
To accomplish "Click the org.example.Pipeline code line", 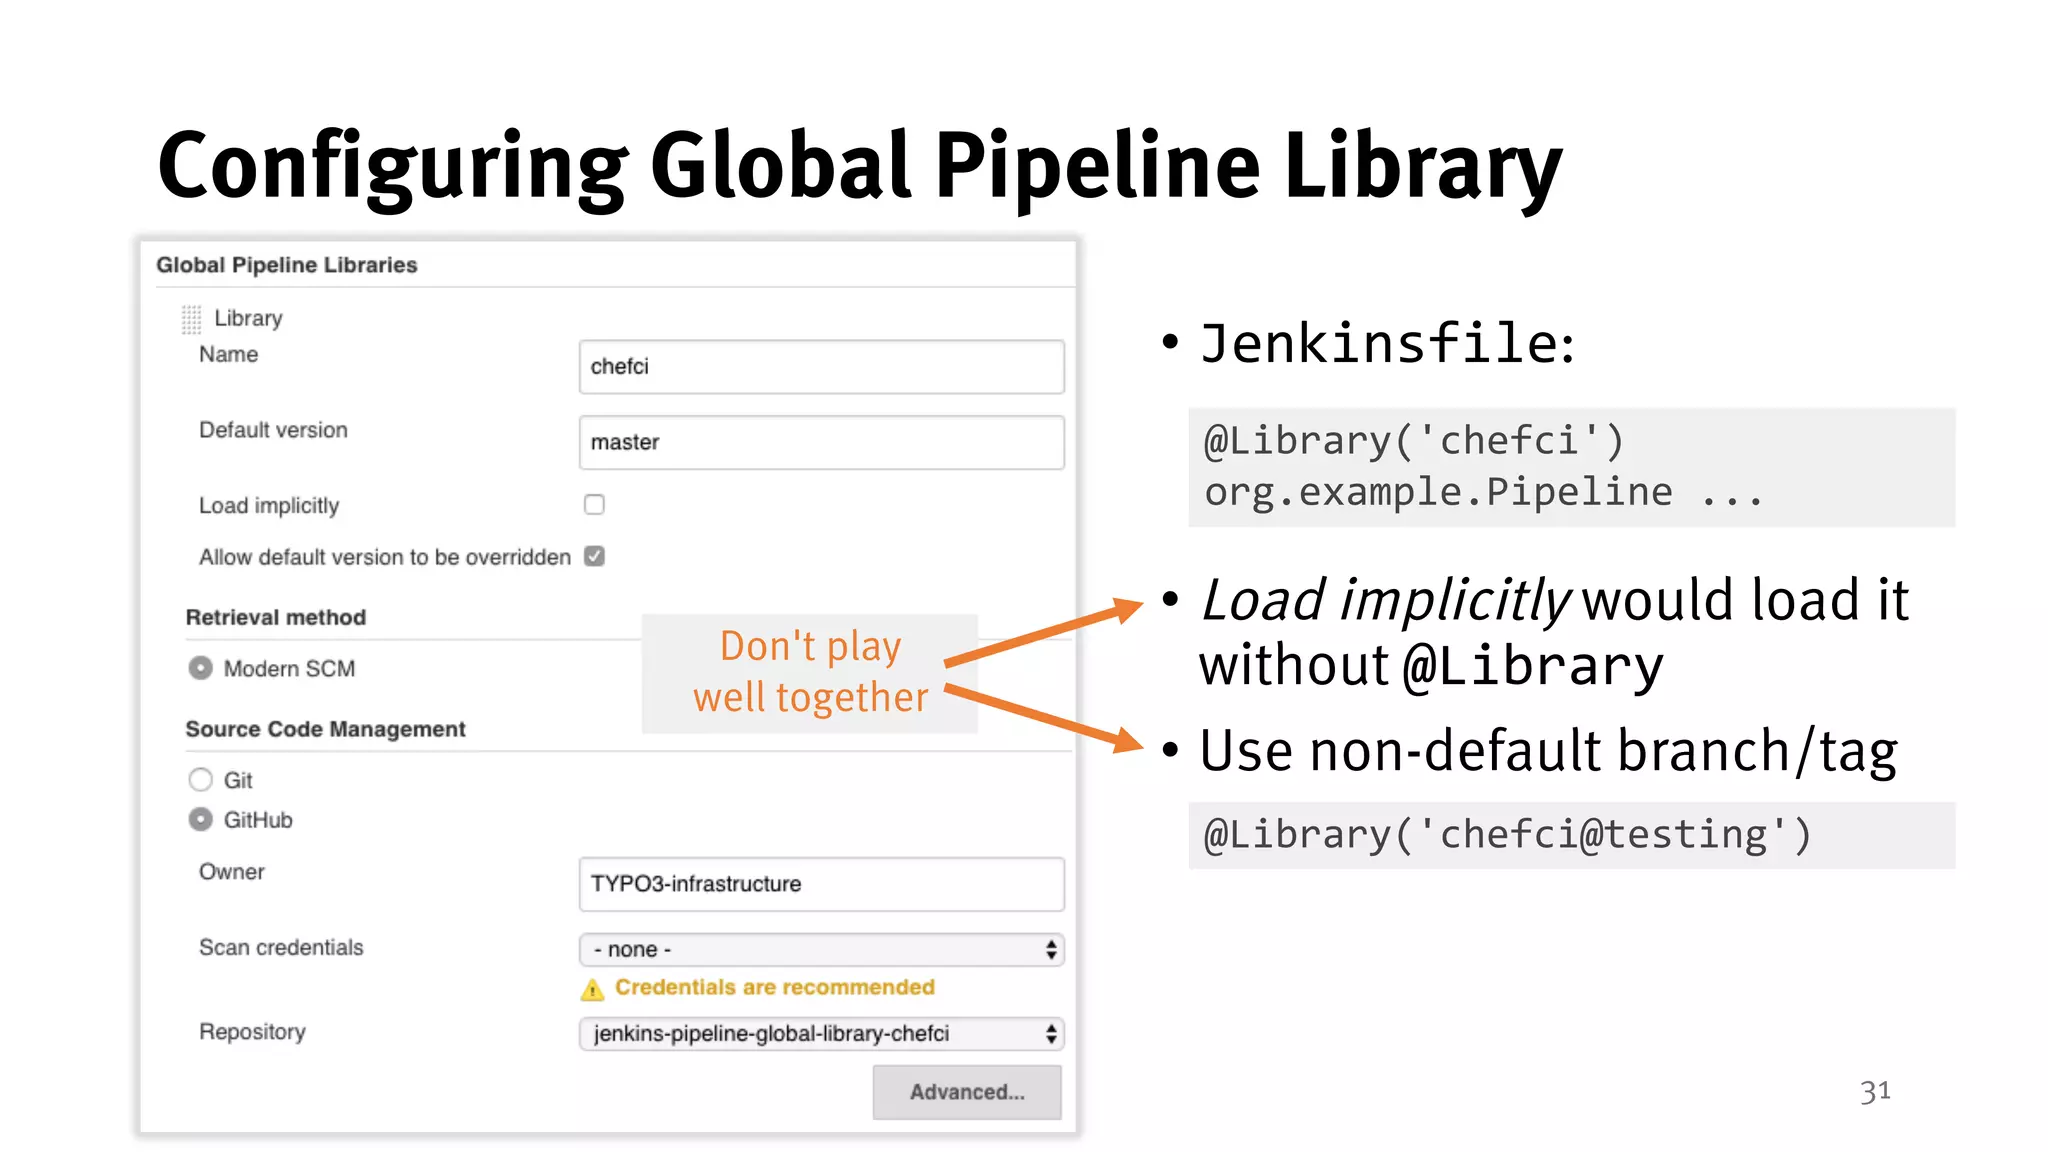I will (x=1482, y=492).
